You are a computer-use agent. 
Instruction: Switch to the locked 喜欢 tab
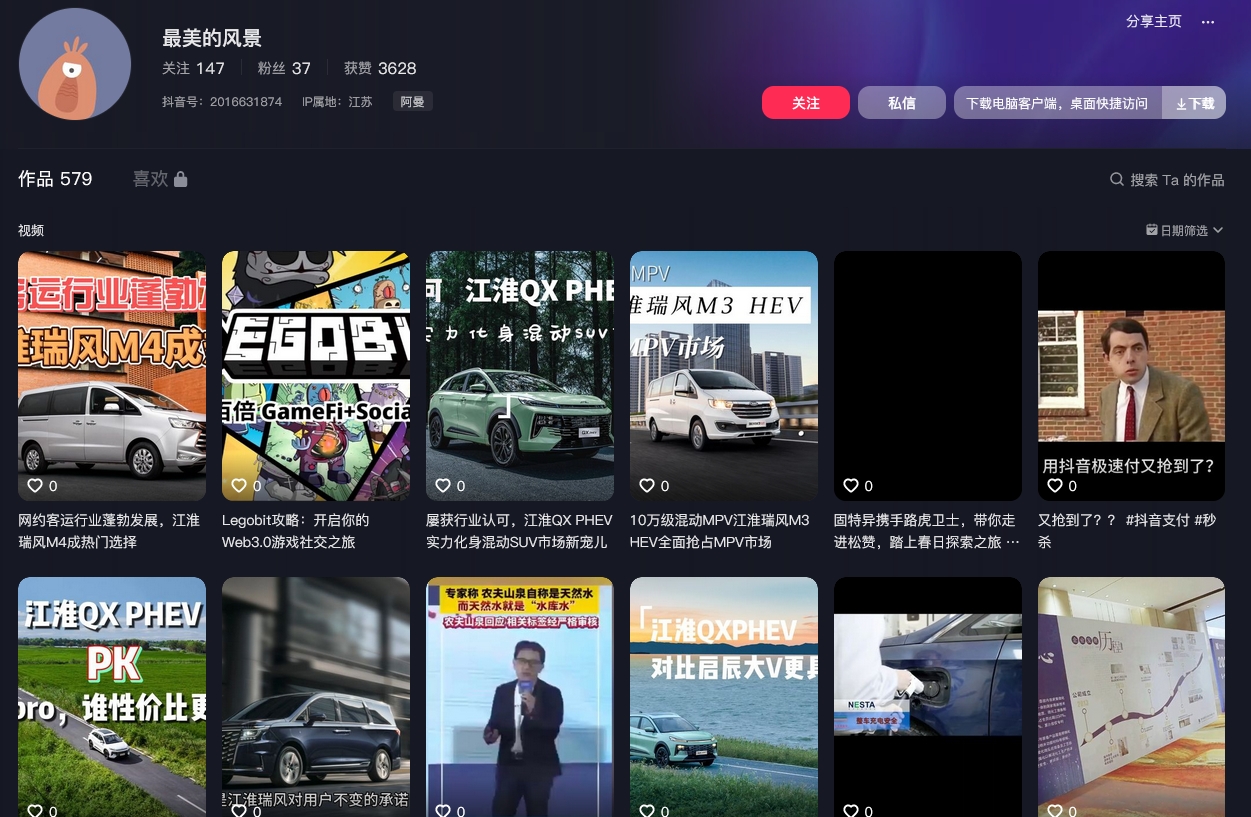[160, 179]
